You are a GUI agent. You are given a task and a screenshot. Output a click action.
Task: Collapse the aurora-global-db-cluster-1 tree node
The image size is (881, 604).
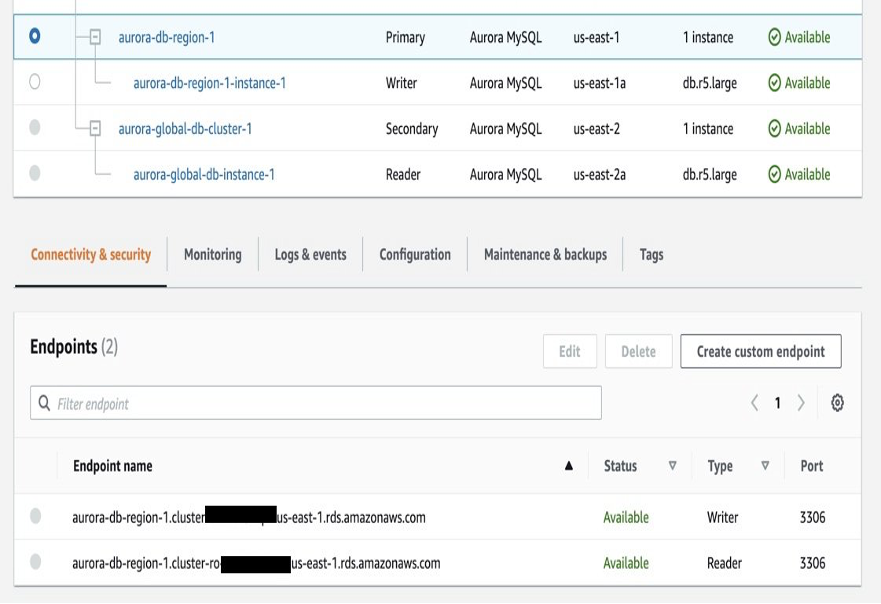pos(96,129)
